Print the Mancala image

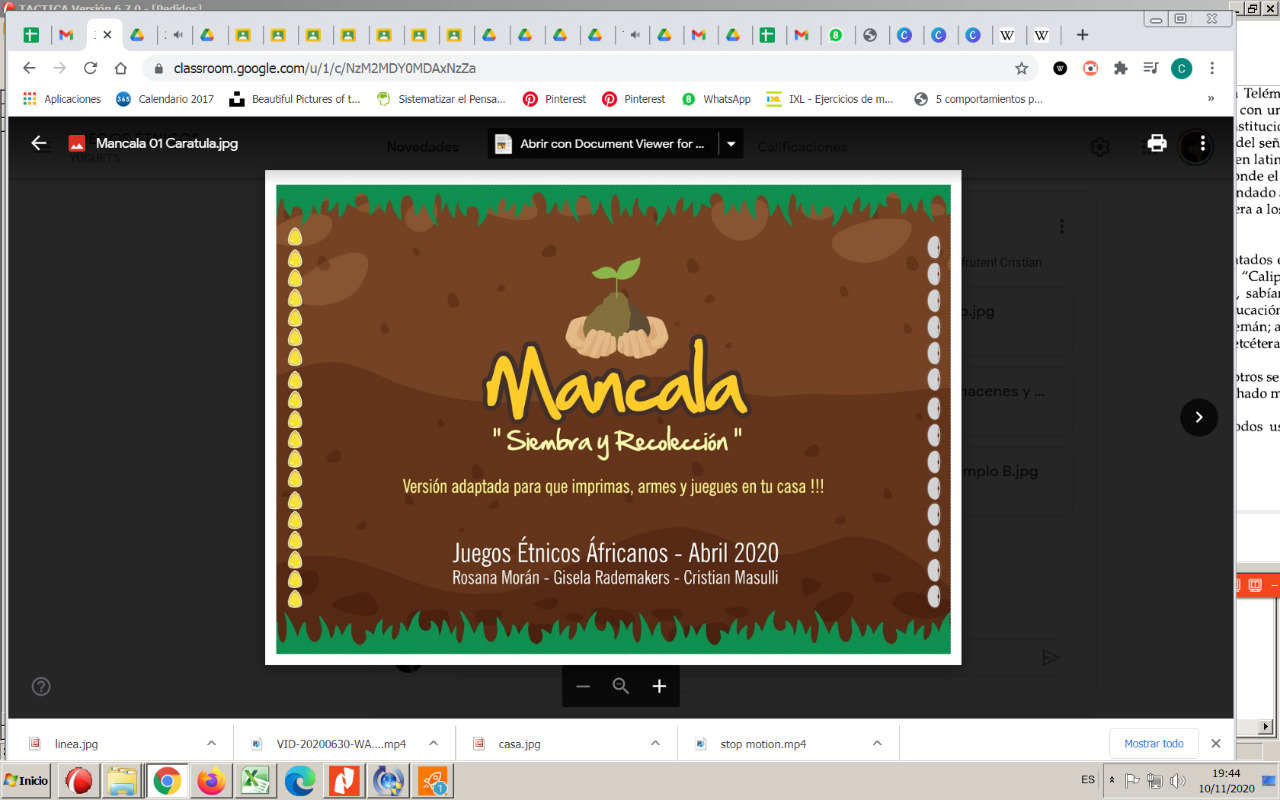pyautogui.click(x=1157, y=143)
